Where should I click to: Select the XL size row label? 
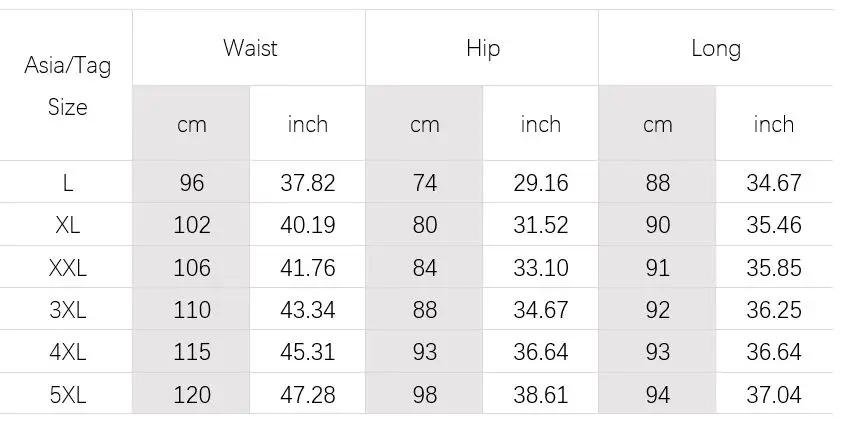coord(68,225)
